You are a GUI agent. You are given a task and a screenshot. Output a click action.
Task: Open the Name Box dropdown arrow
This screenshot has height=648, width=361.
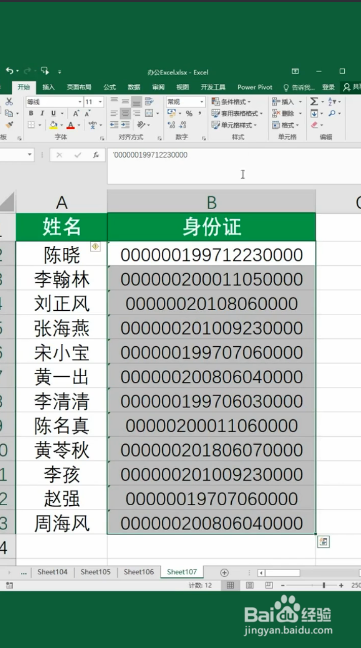coord(30,155)
